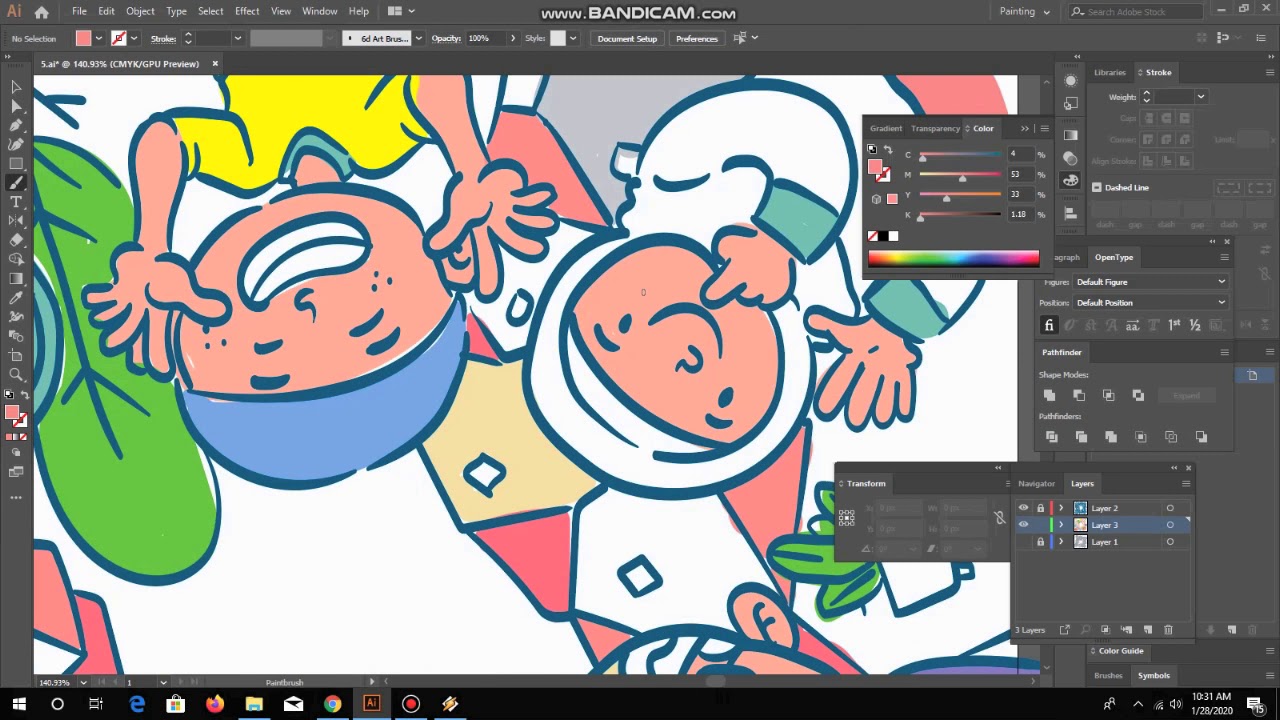Screen dimensions: 1280x720
Task: Select the Type tool
Action: coord(16,202)
